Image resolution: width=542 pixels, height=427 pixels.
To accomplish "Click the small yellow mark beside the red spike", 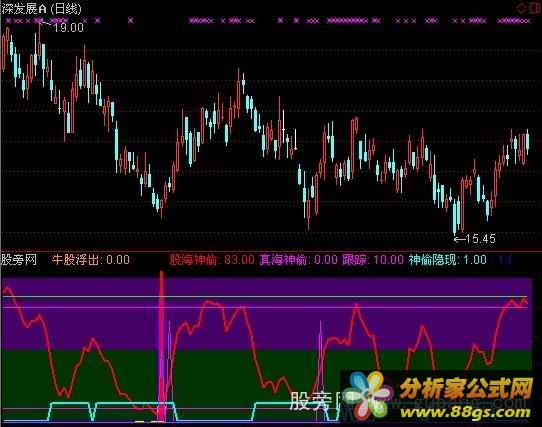I will point(139,422).
